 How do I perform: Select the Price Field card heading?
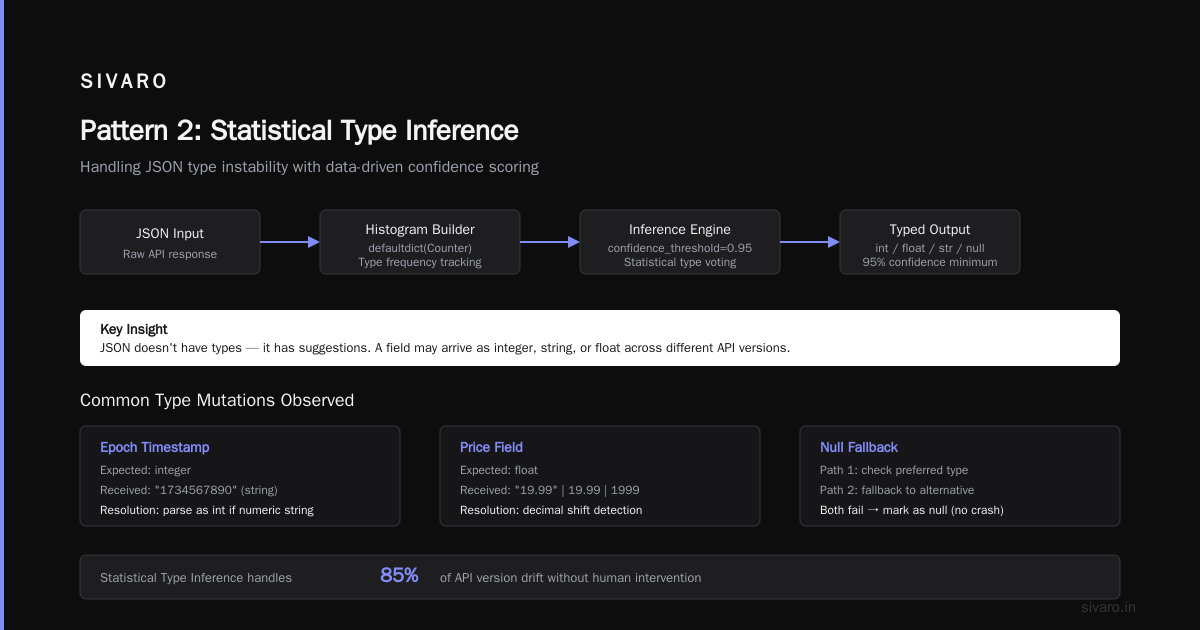[x=491, y=447]
